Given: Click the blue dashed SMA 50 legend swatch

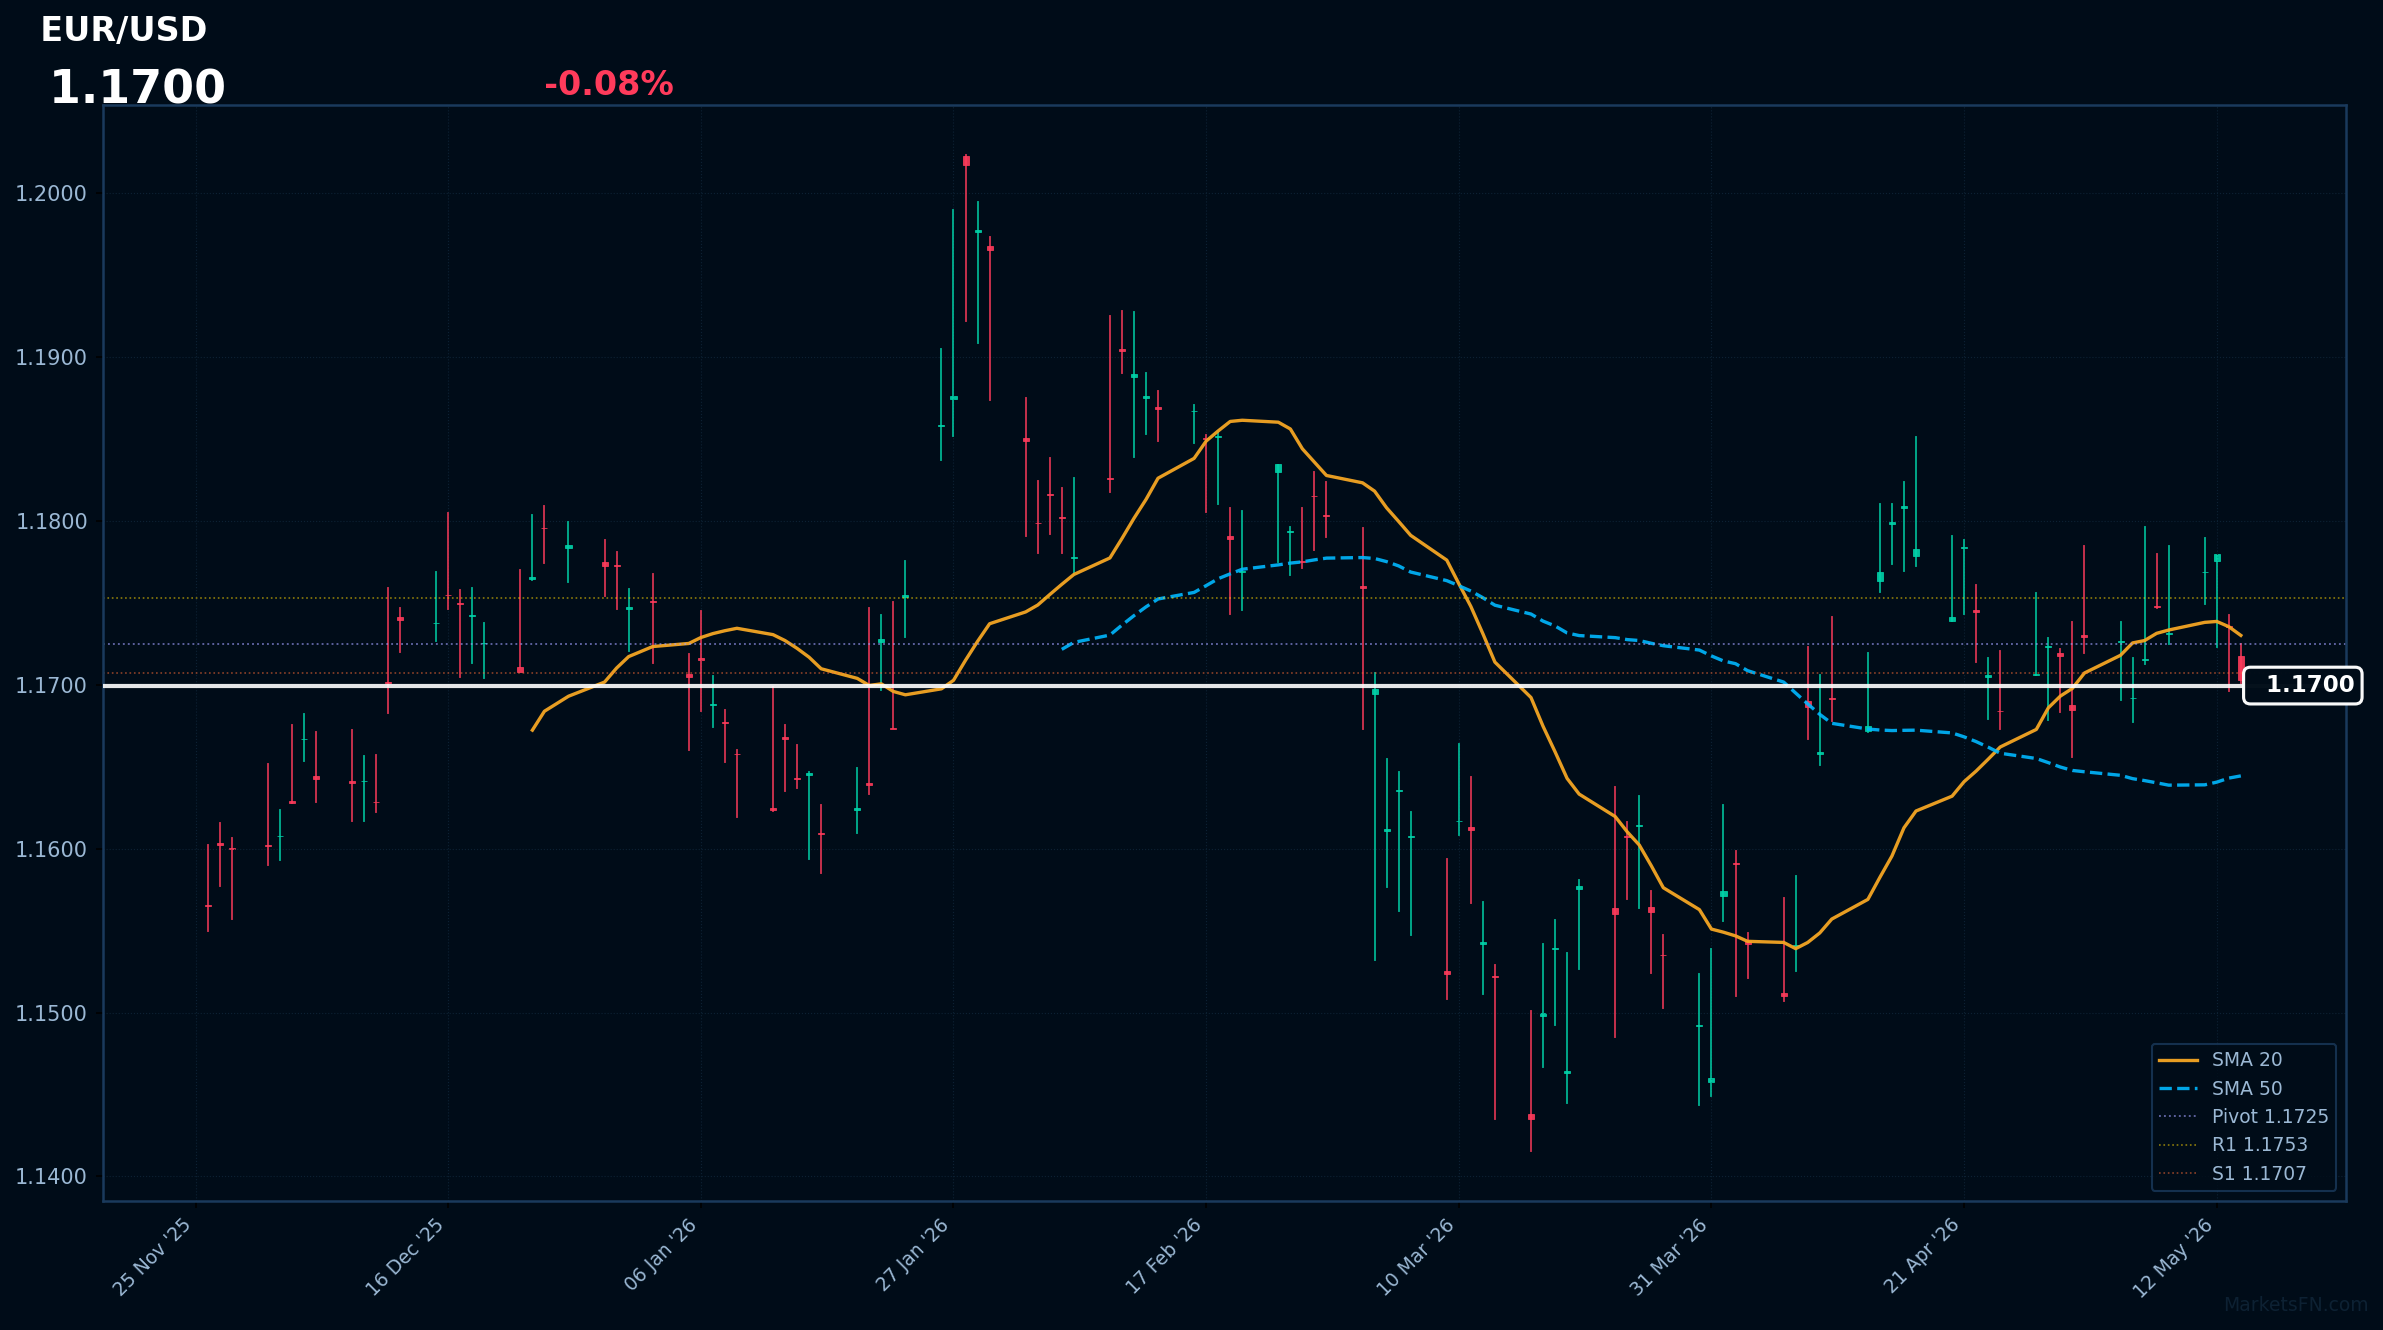Looking at the screenshot, I should (x=2178, y=1089).
